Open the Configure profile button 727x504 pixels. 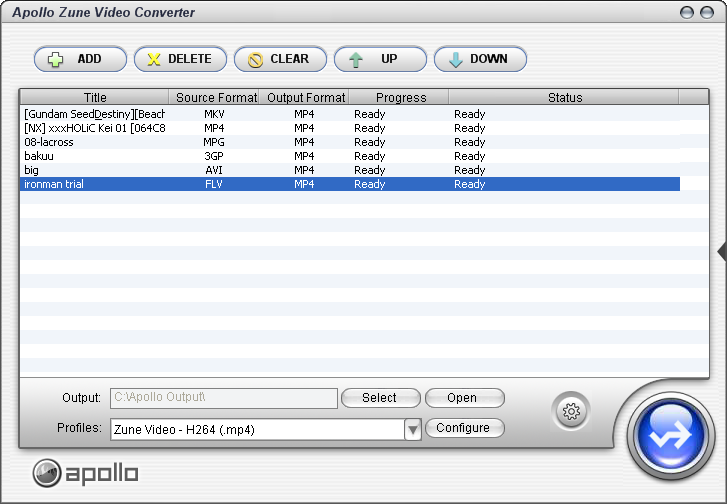point(464,428)
